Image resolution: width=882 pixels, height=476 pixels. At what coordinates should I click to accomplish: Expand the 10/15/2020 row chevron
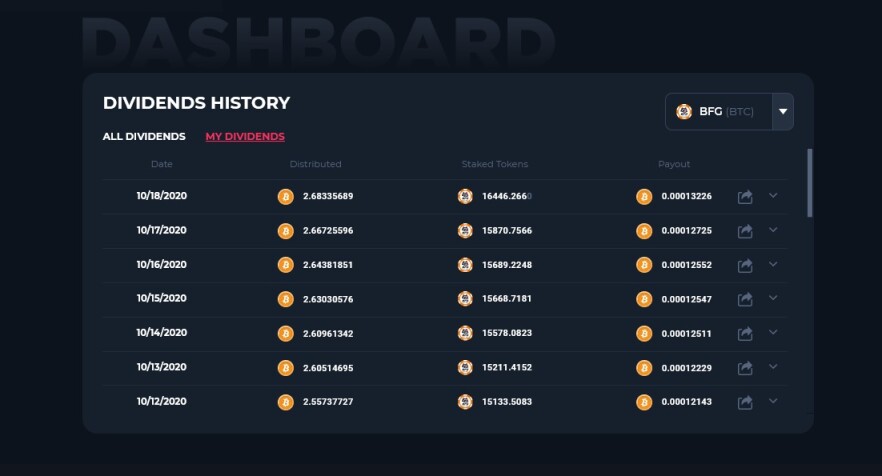[x=773, y=298]
